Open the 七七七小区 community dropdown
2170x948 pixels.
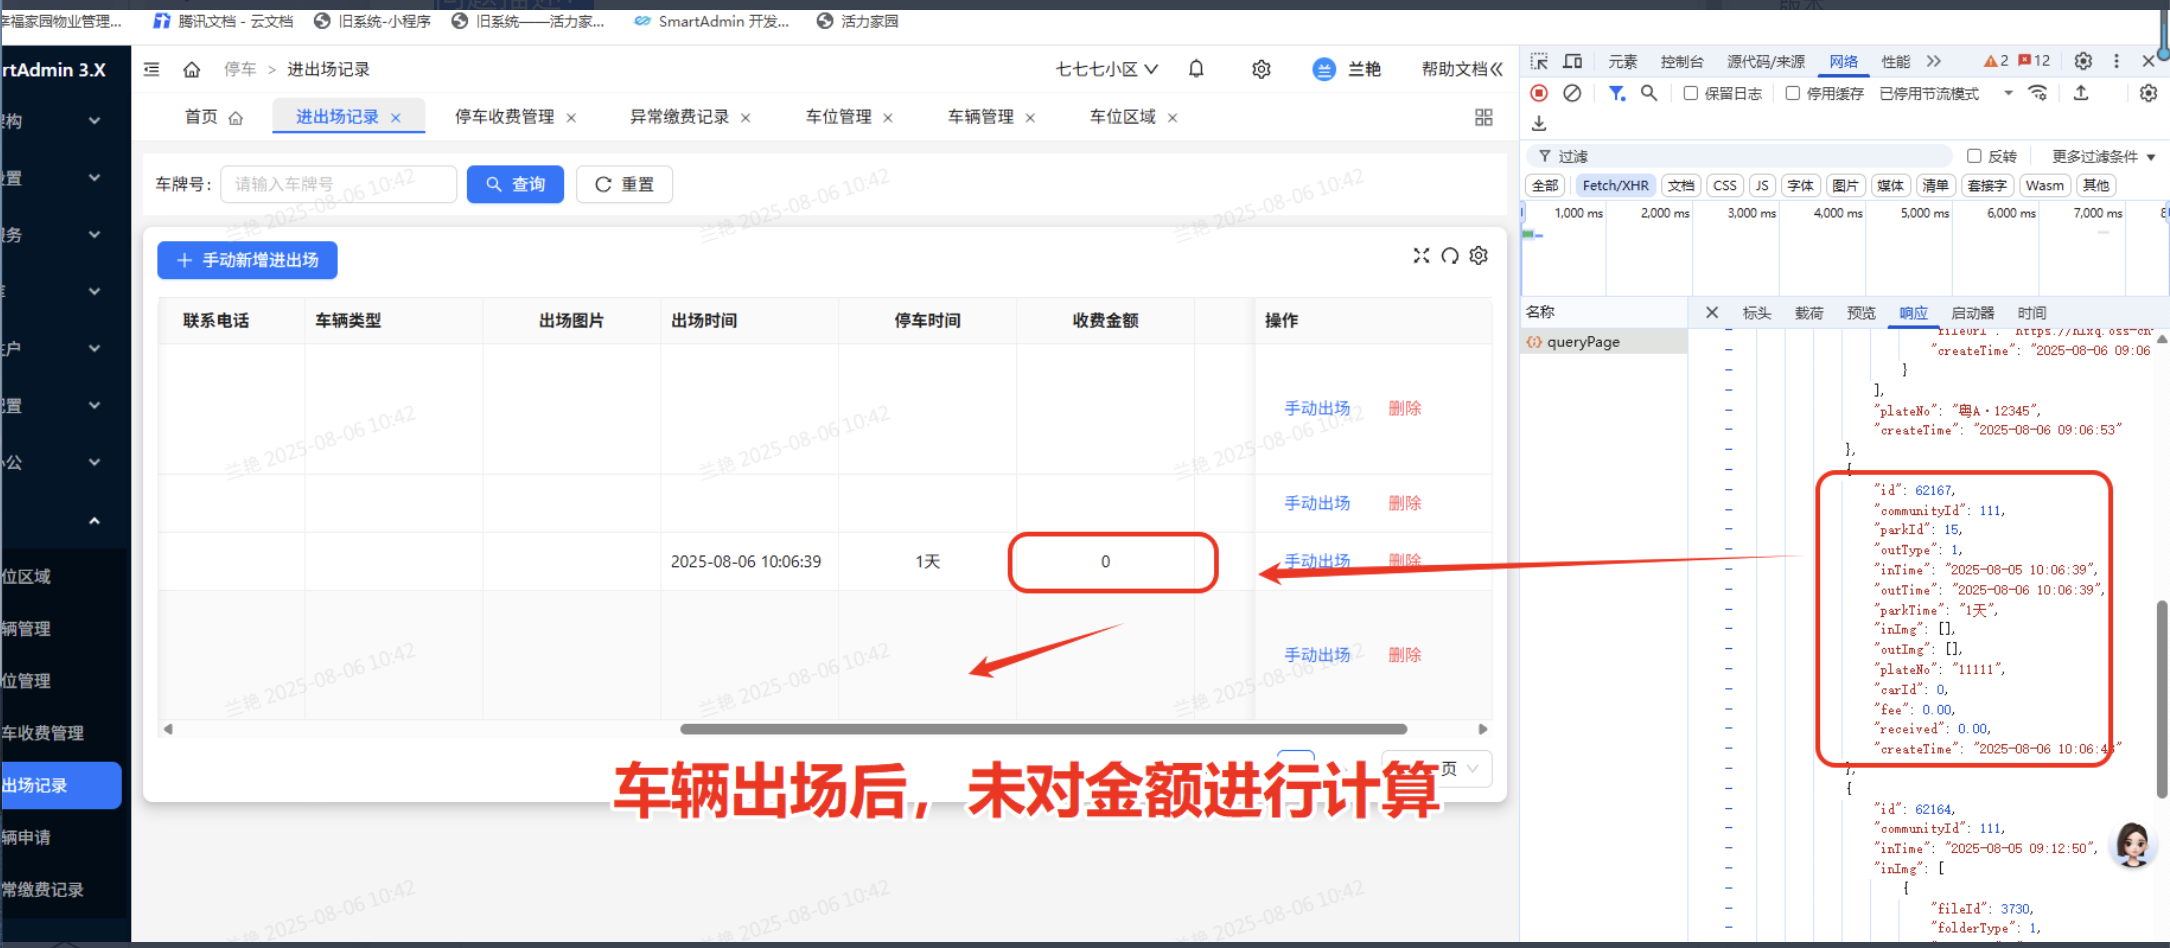(x=1106, y=69)
